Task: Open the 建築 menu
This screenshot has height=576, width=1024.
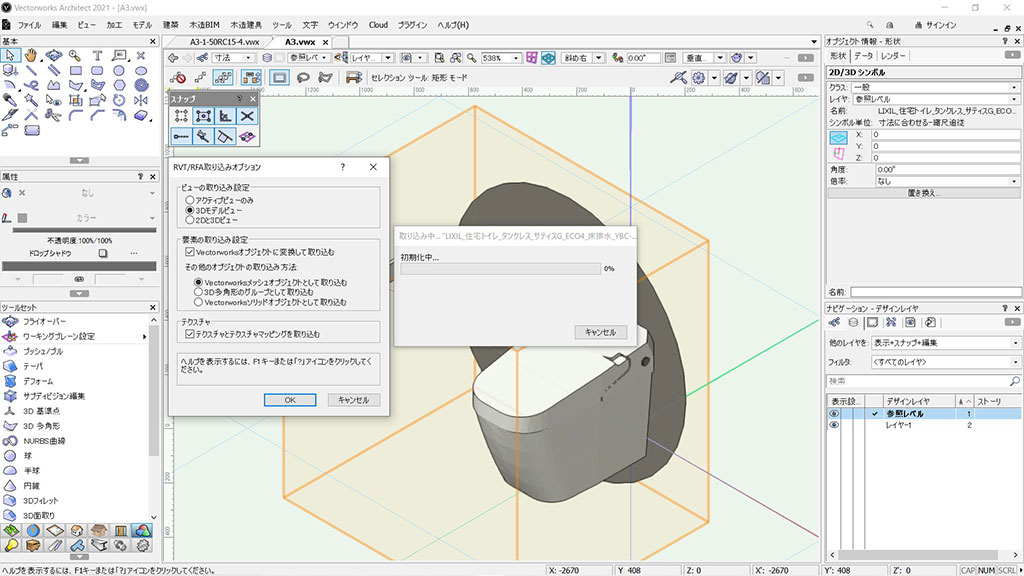Action: tap(171, 24)
